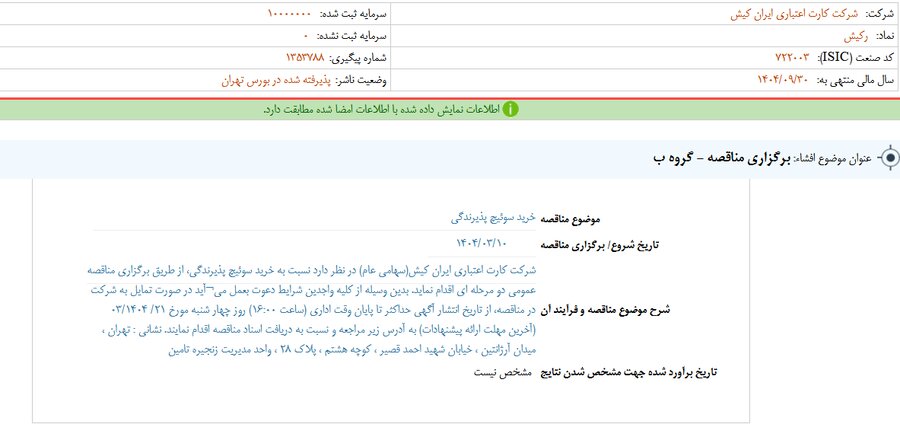
Task: Select the tracking number ۱۳۵۳۷۸۸
Action: [305, 57]
